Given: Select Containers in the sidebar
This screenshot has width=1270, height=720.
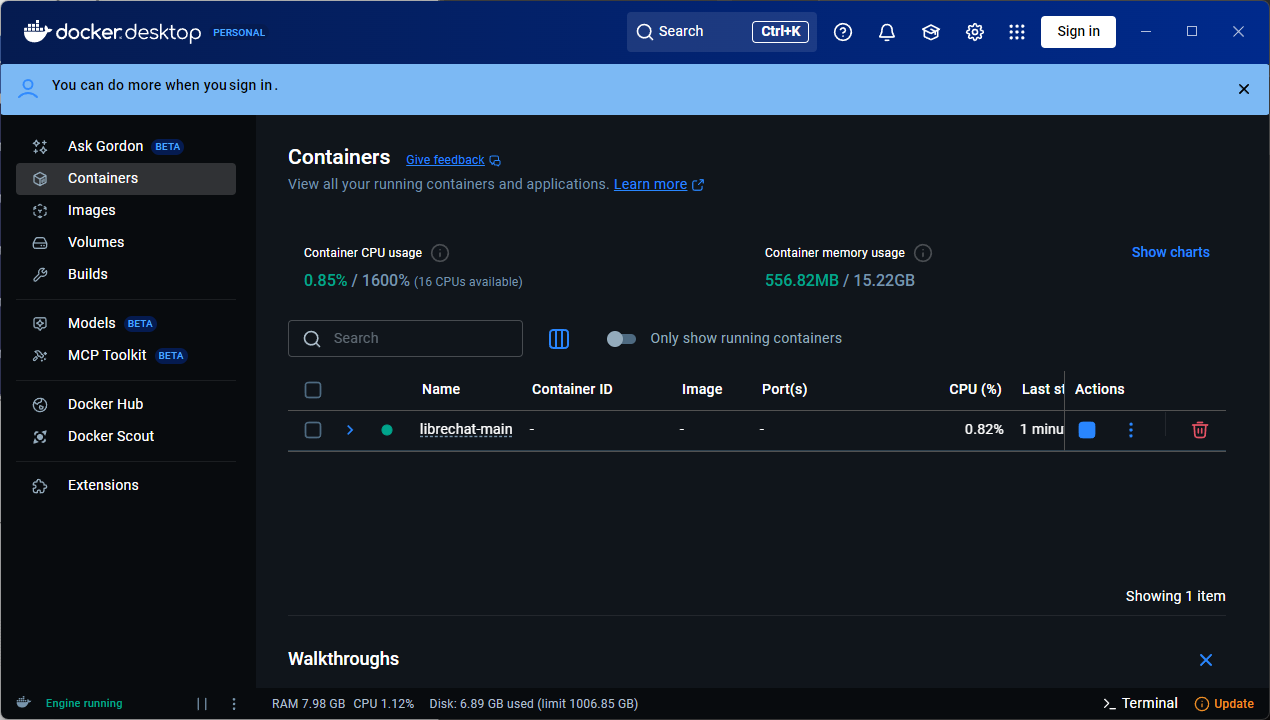Looking at the screenshot, I should [x=126, y=178].
